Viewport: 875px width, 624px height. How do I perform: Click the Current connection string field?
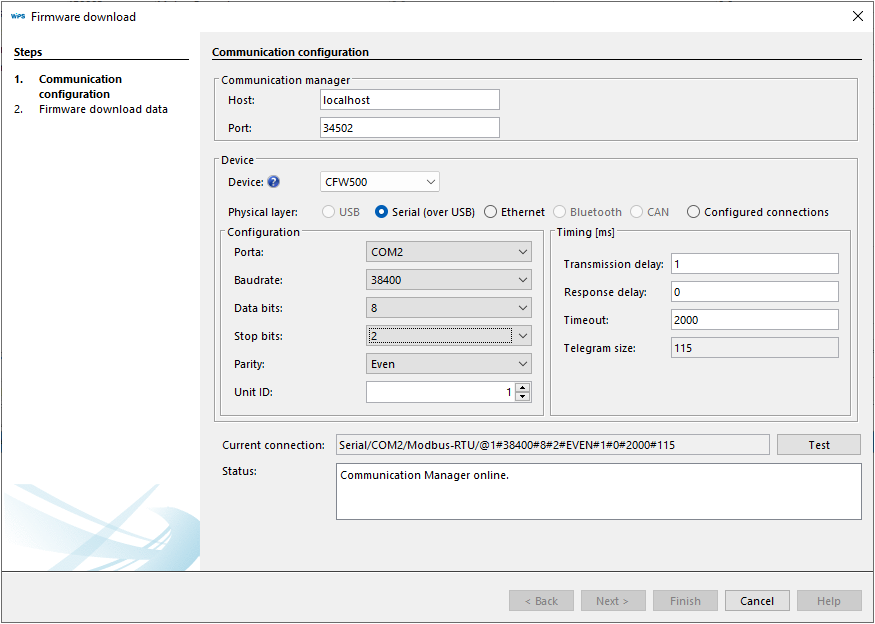[554, 444]
